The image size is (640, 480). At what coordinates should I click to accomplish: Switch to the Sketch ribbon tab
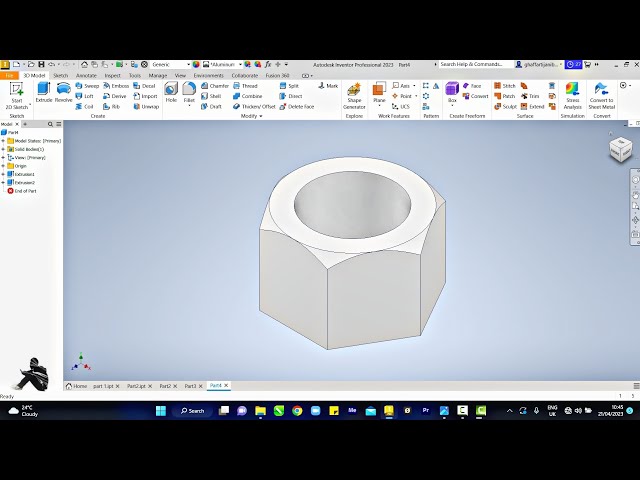pos(60,76)
